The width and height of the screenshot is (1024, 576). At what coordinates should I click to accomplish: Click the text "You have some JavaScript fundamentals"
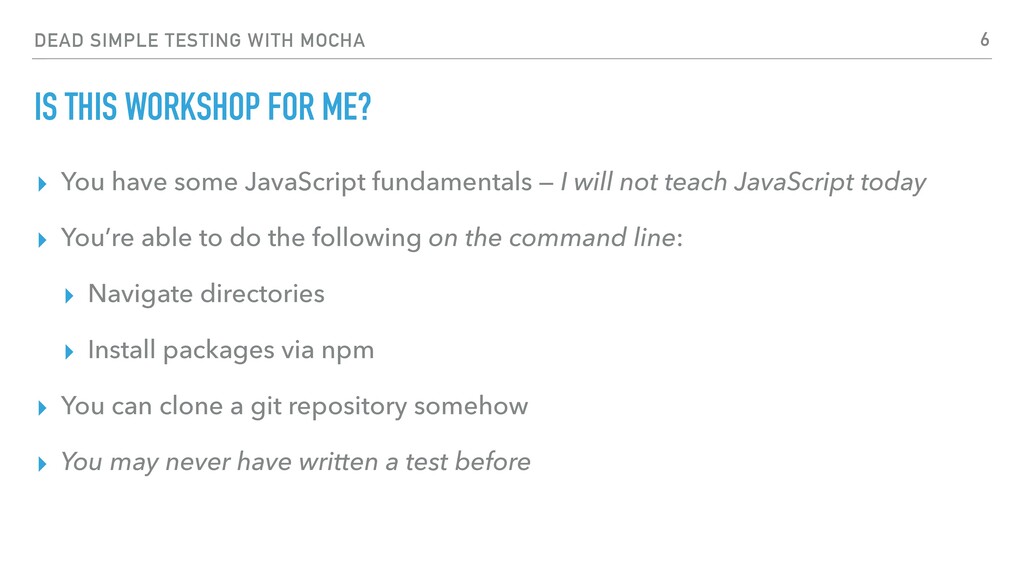(x=297, y=182)
